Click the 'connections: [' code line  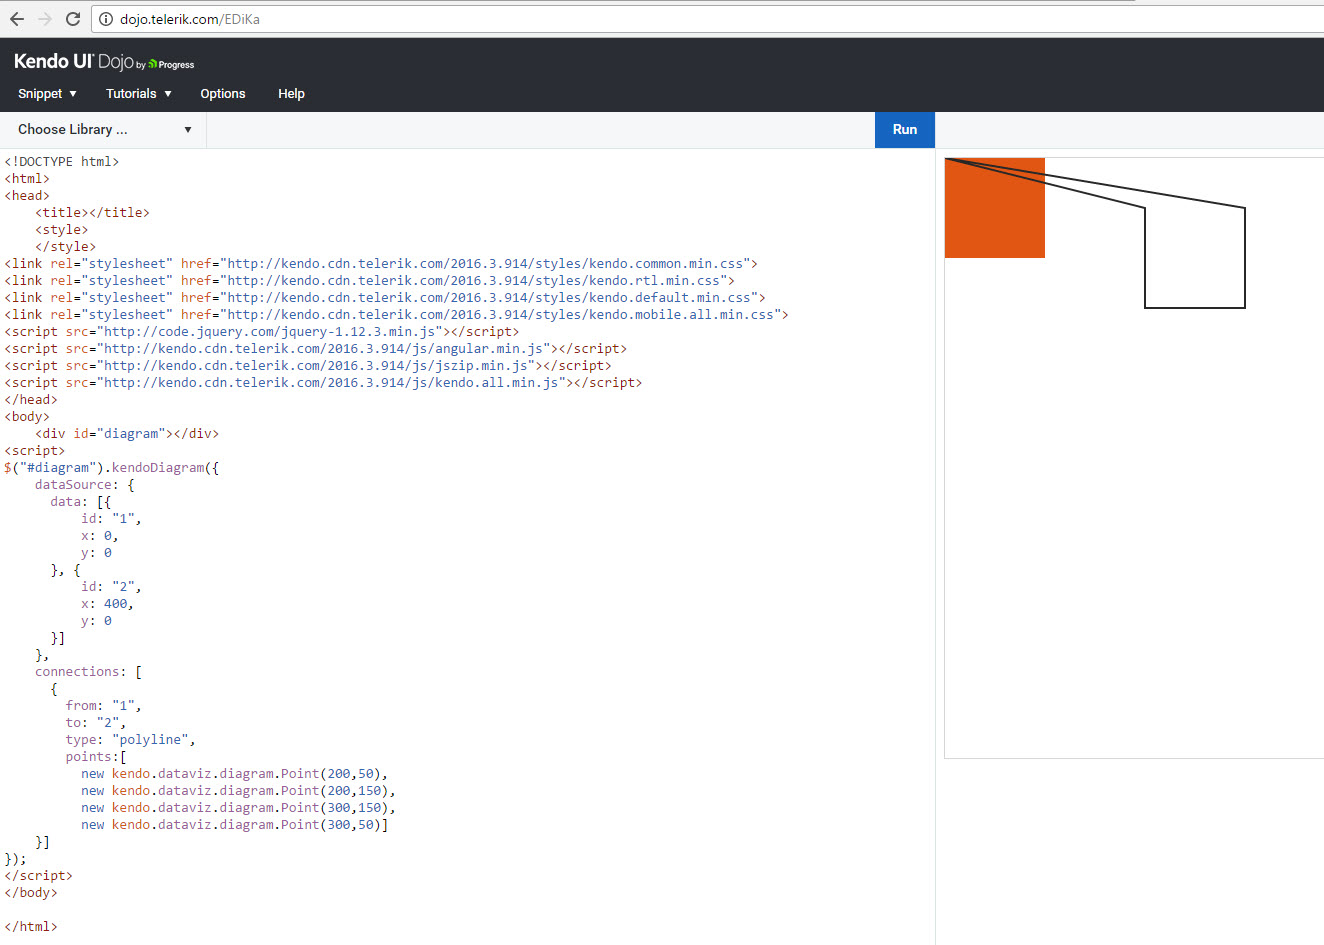(x=89, y=672)
